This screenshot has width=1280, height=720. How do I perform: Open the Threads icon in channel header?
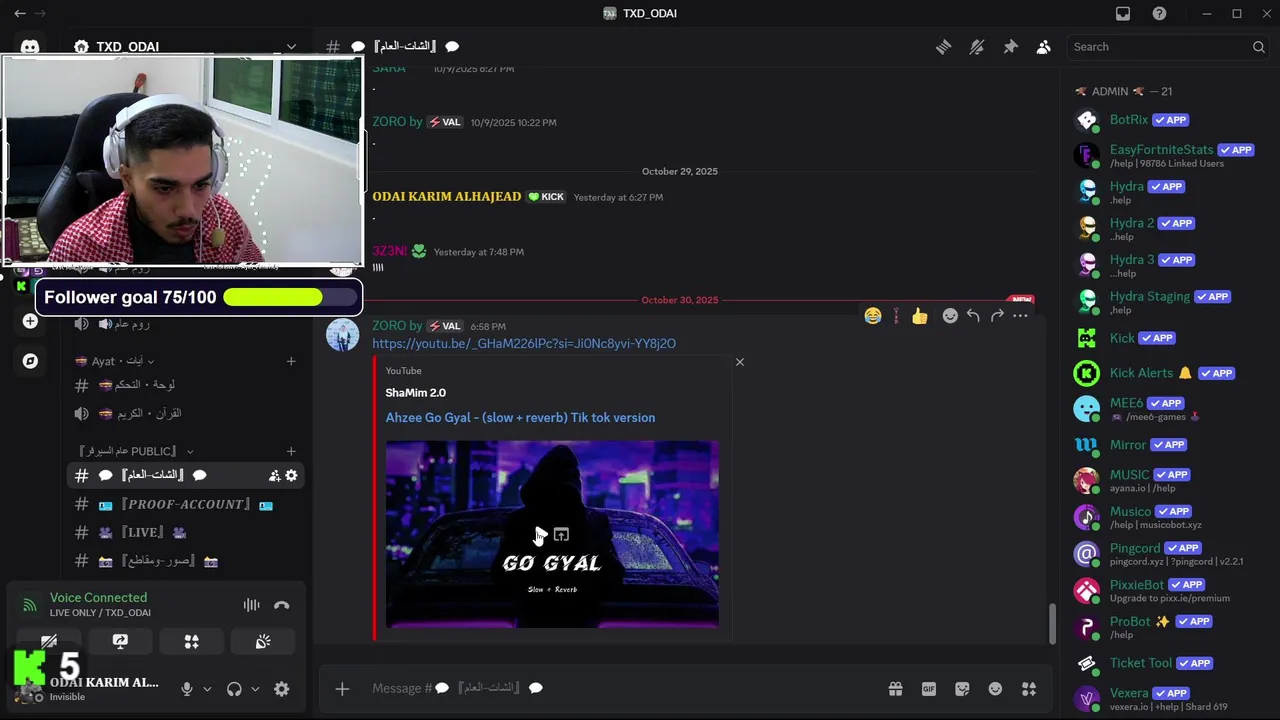[x=943, y=47]
